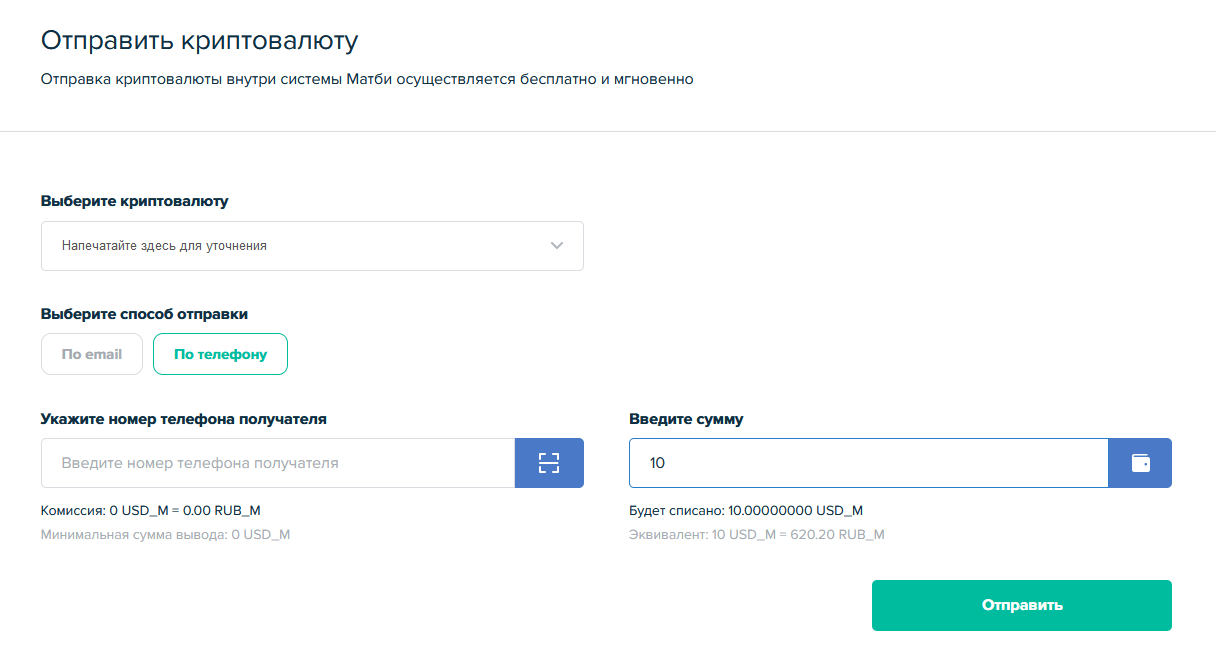This screenshot has width=1216, height=645.
Task: Click the 'Эквивалент: 10 USD_M = 620.20 RUB_M' text
Action: pos(756,534)
